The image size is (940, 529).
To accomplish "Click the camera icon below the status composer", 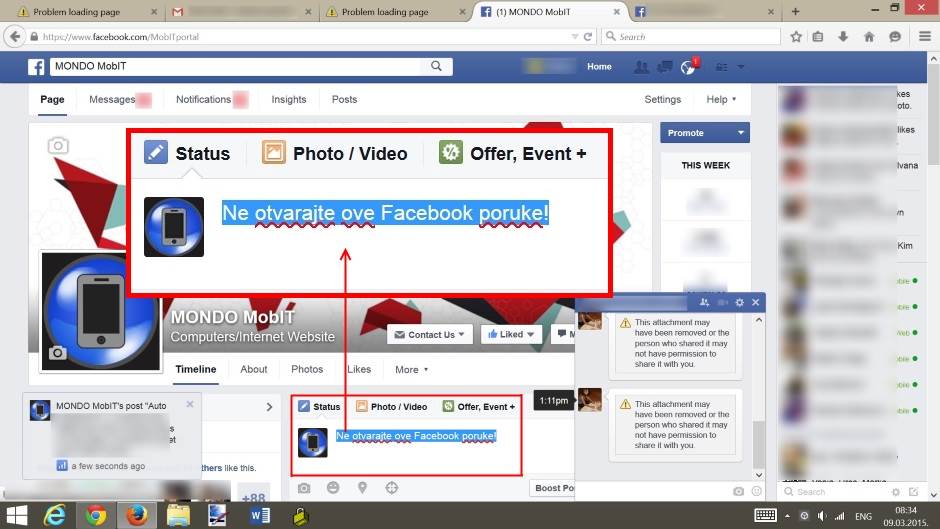I will coord(304,488).
